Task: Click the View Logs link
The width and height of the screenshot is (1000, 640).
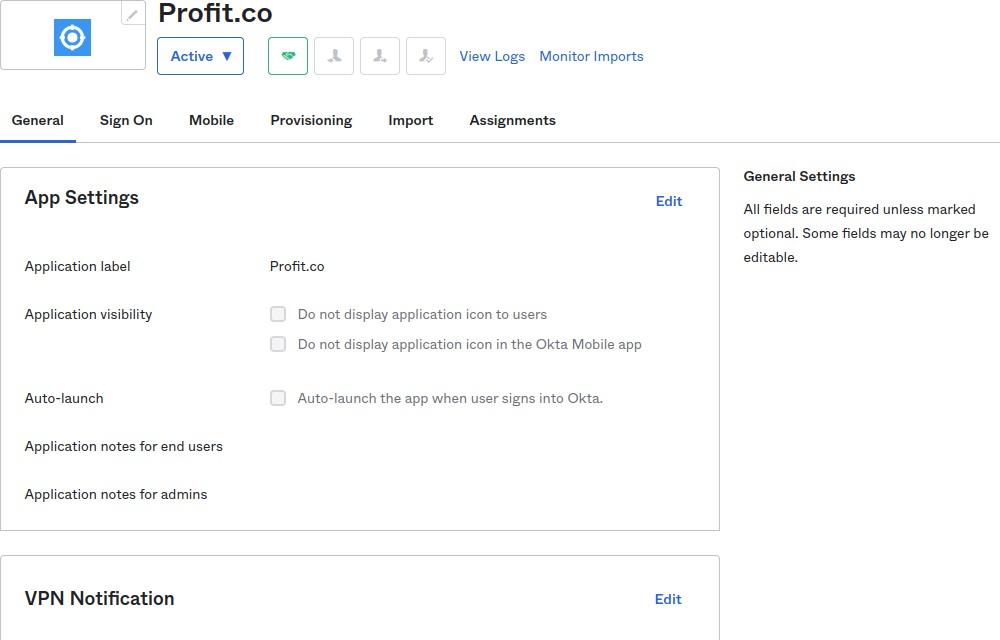Action: coord(492,56)
